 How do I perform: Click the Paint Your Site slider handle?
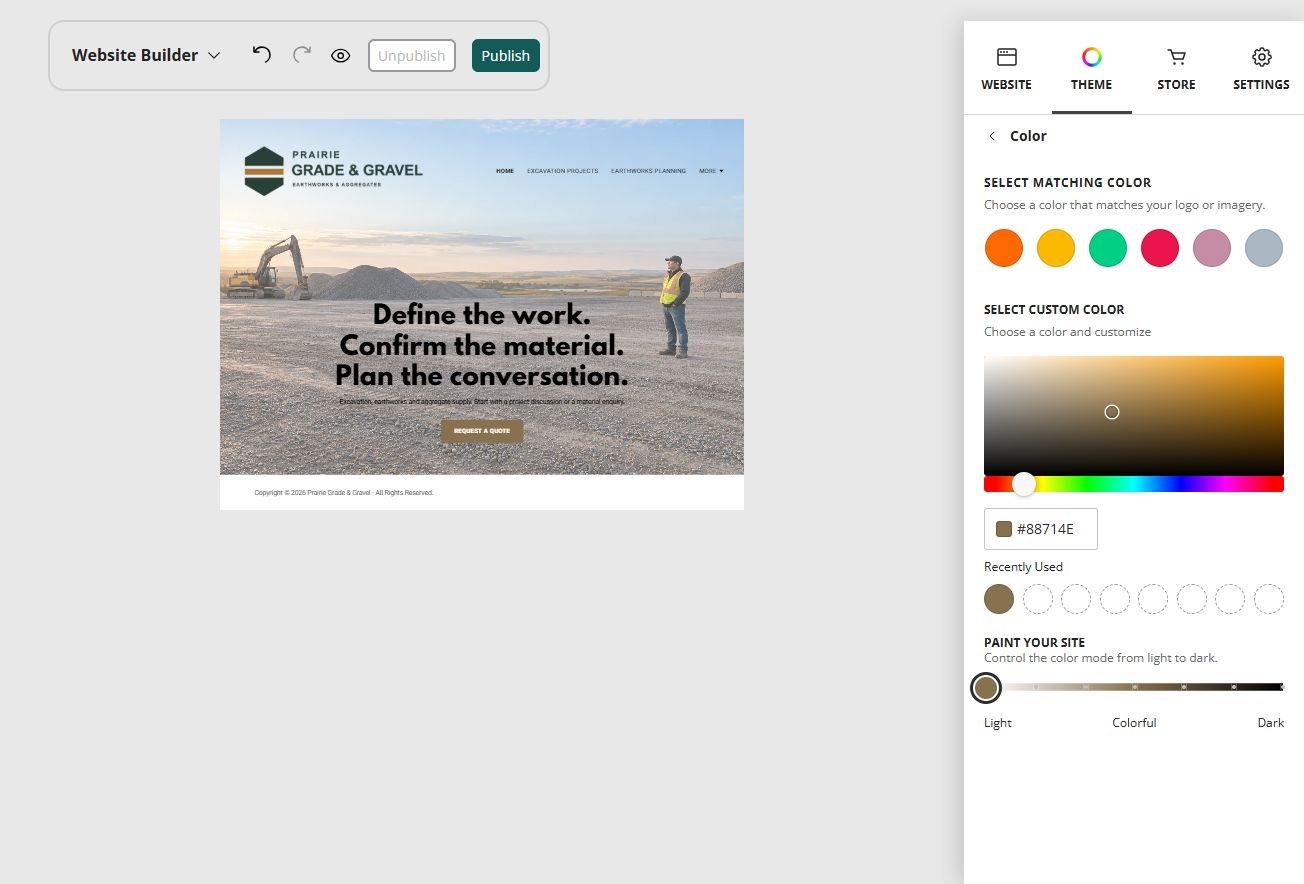point(986,688)
